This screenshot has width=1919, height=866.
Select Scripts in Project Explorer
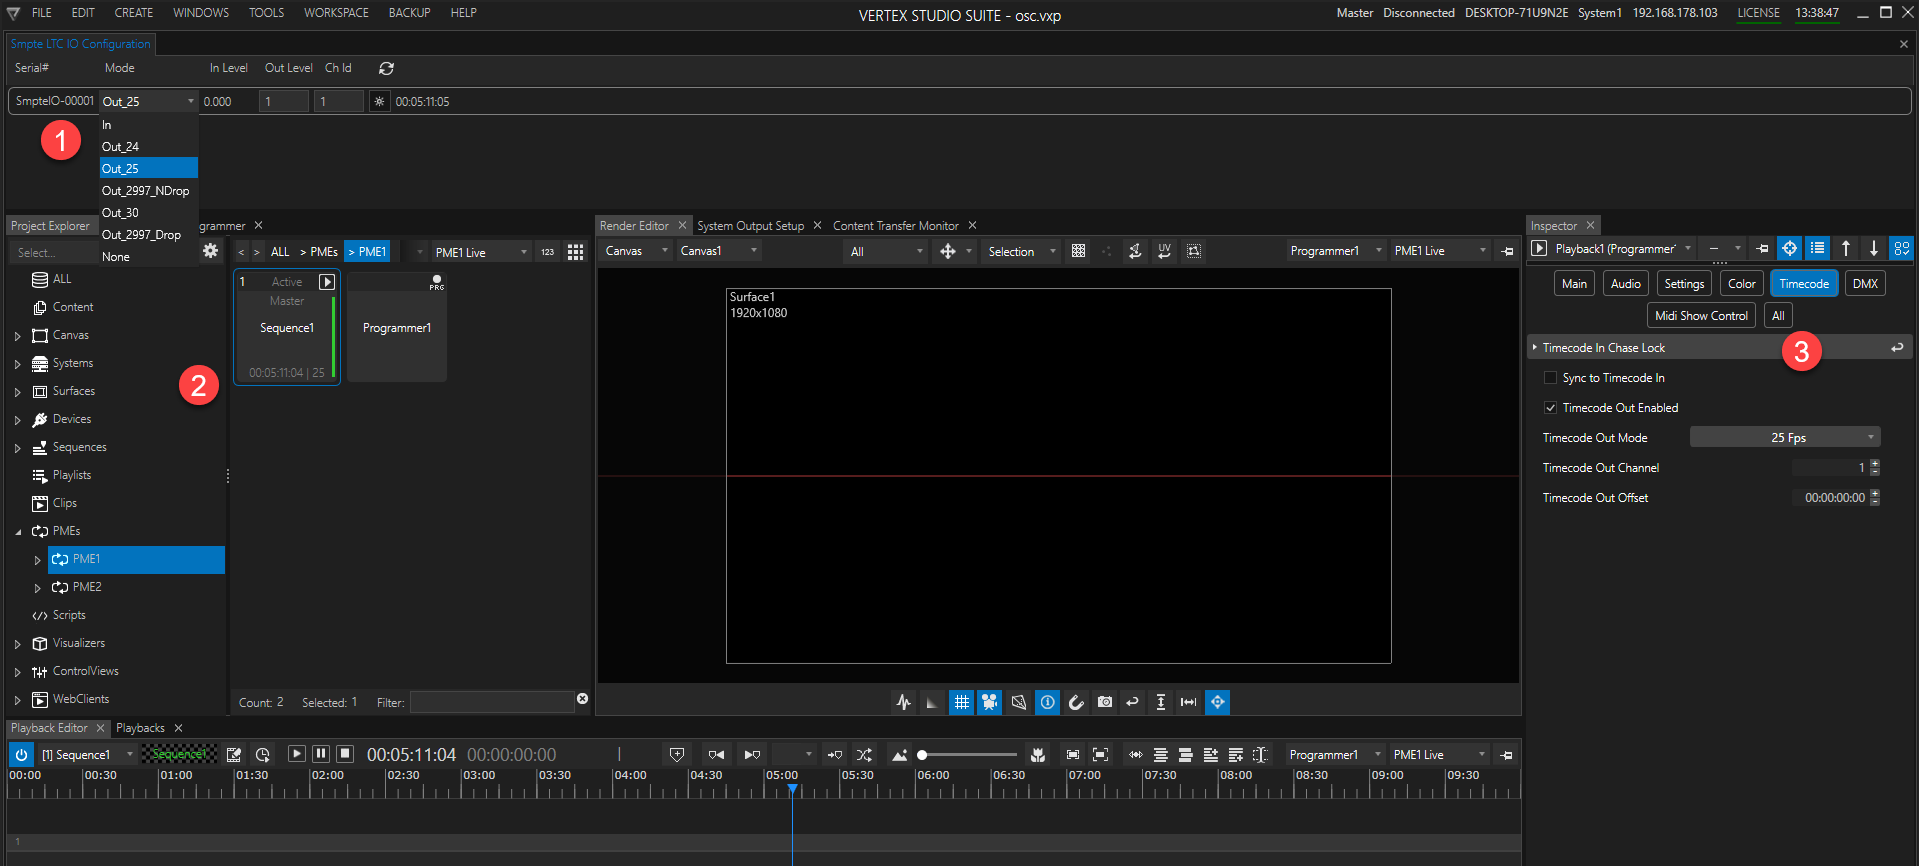pyautogui.click(x=69, y=616)
